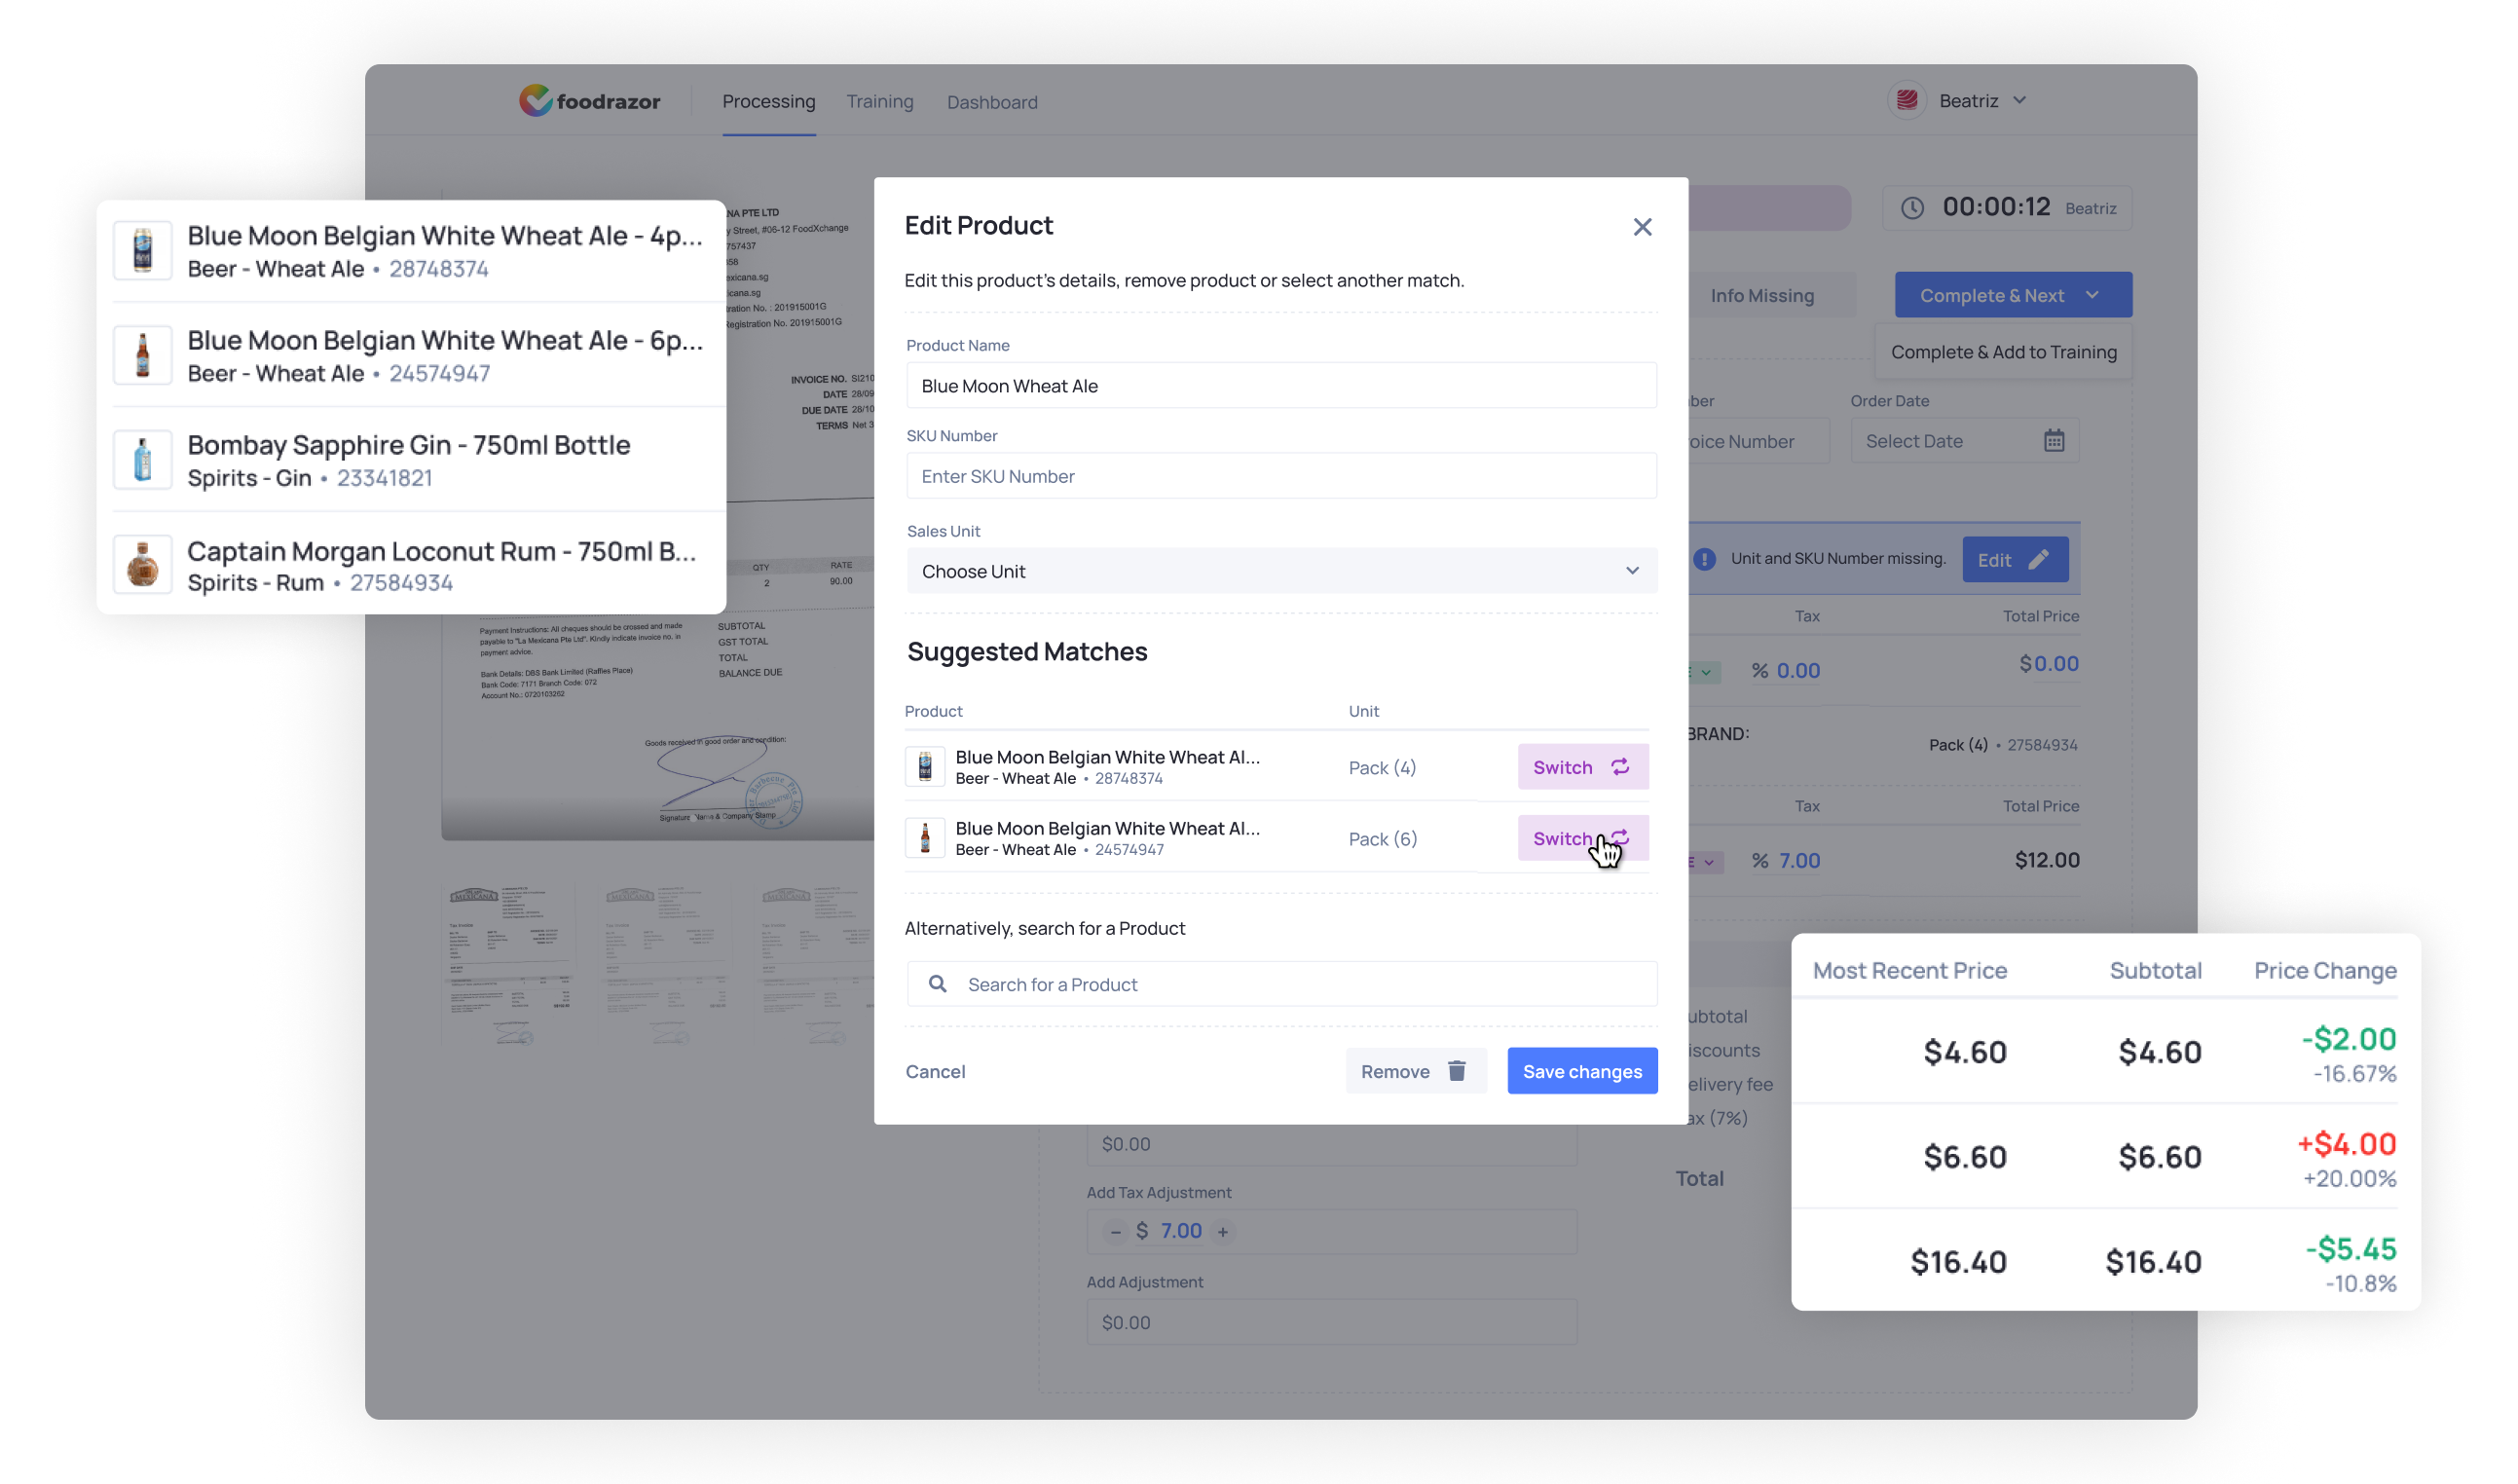Click the timer clock icon
The image size is (2518, 1484).
1911,207
